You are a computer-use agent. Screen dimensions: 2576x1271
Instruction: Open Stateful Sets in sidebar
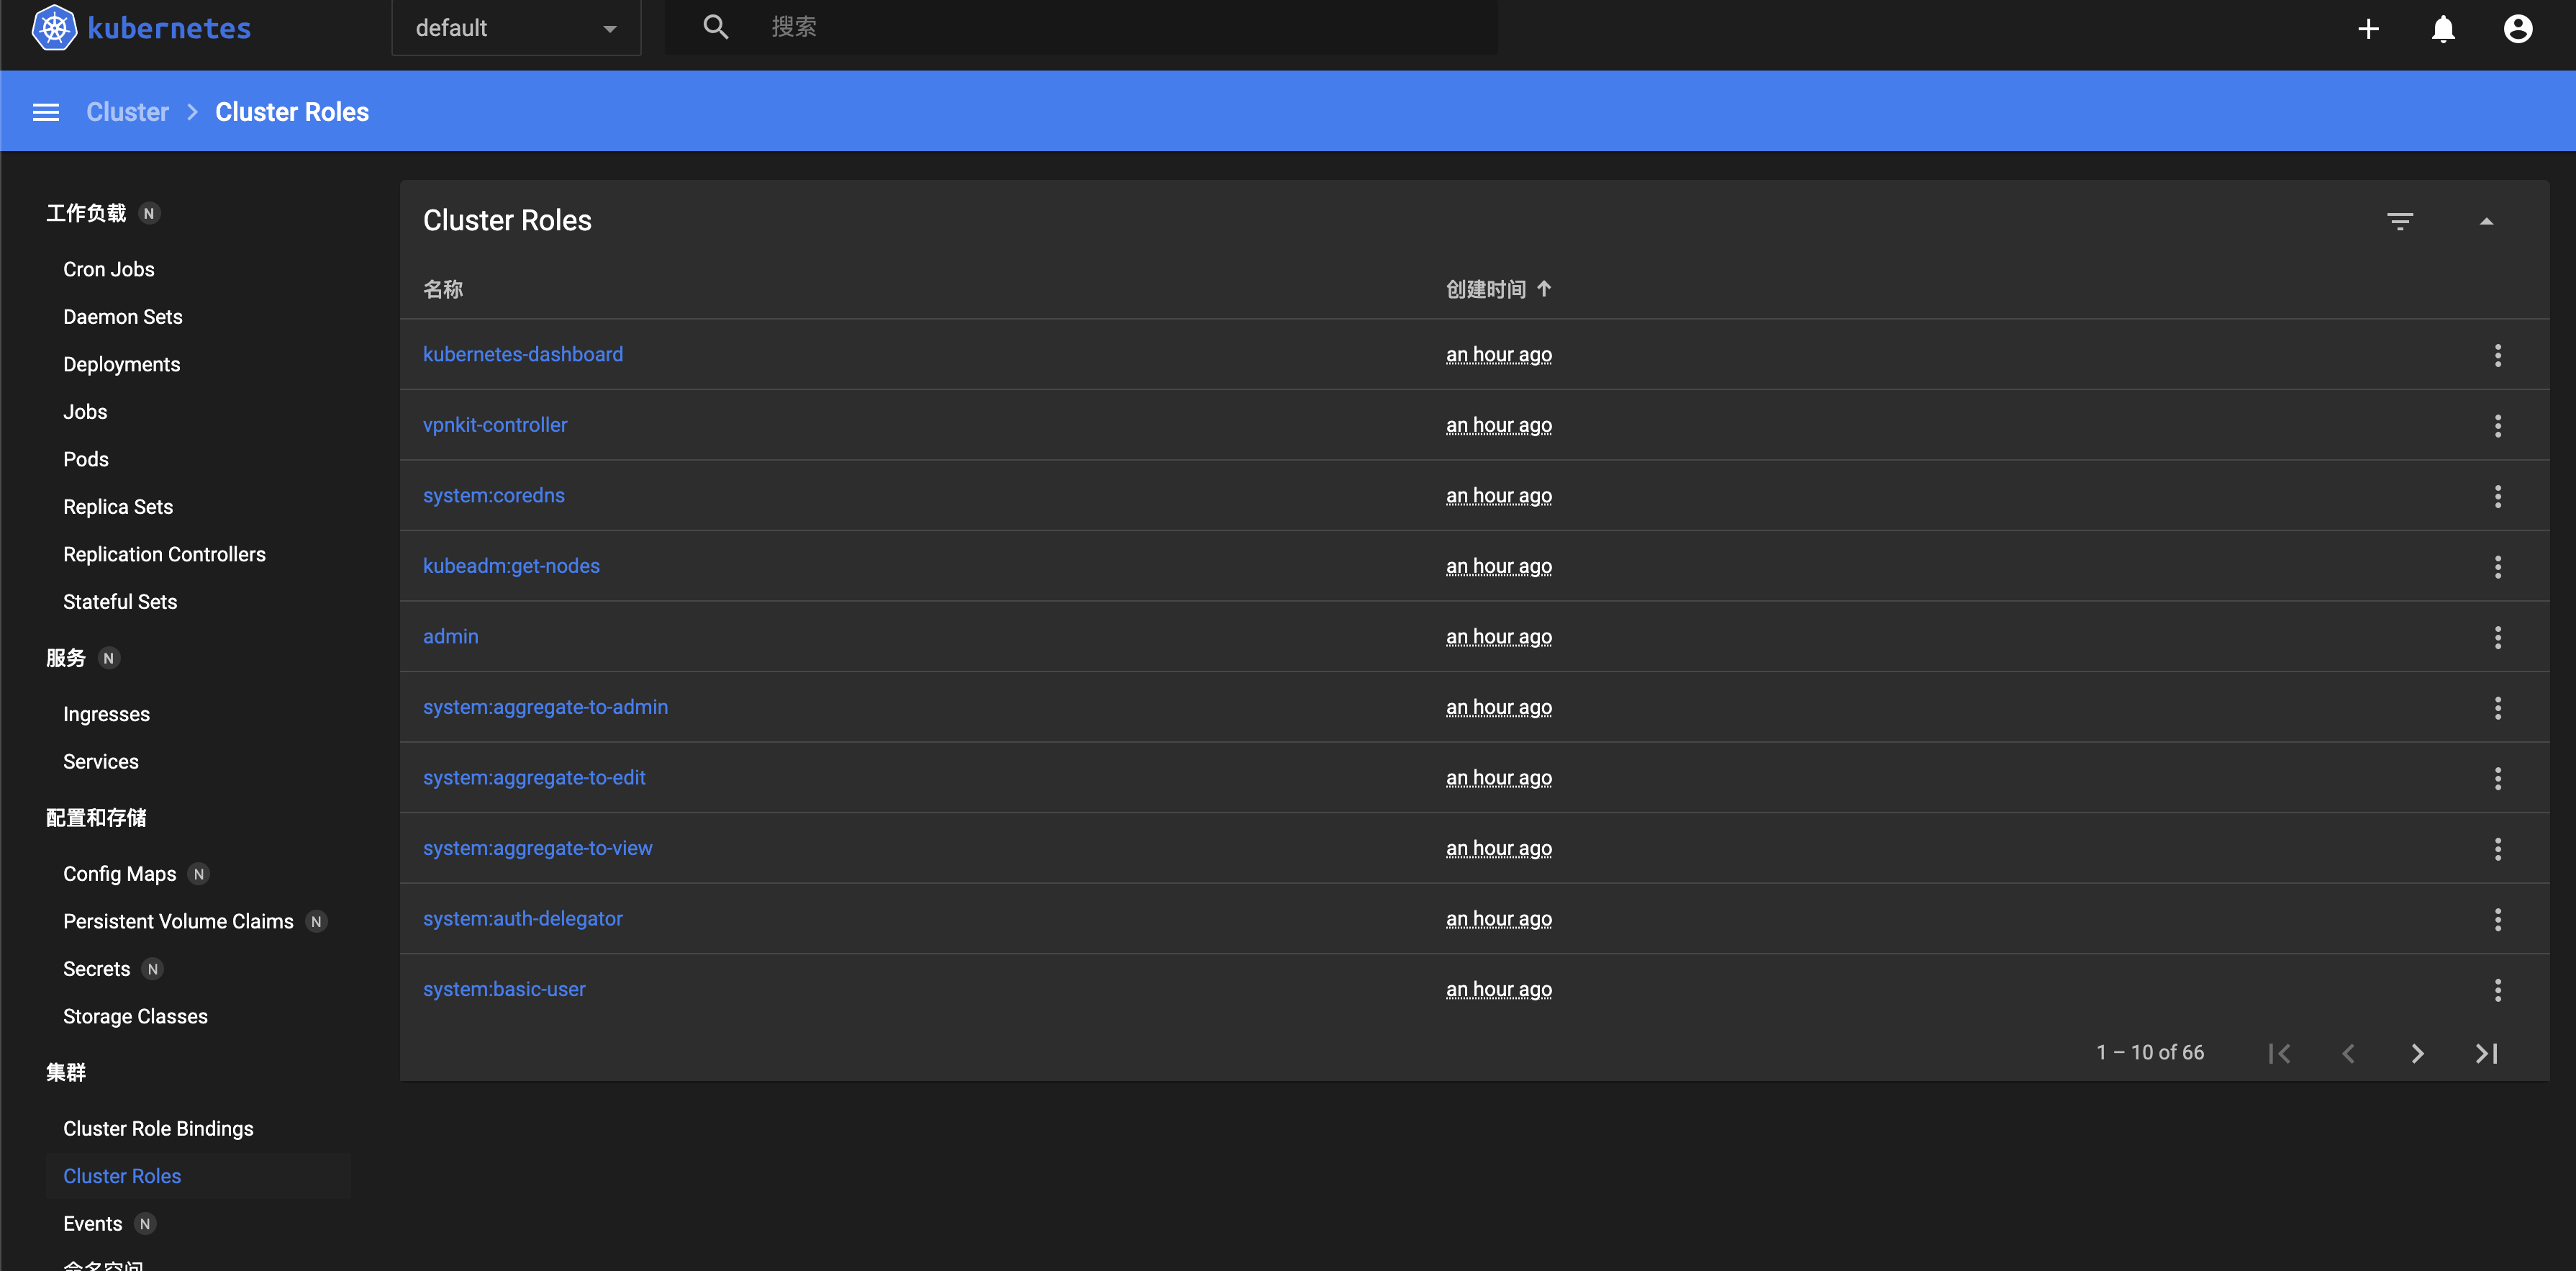[x=120, y=602]
